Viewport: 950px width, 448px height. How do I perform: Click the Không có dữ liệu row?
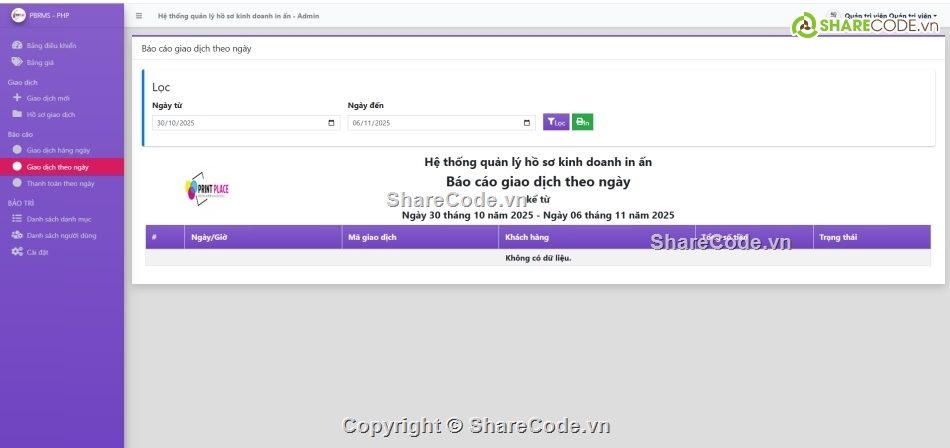pos(538,258)
